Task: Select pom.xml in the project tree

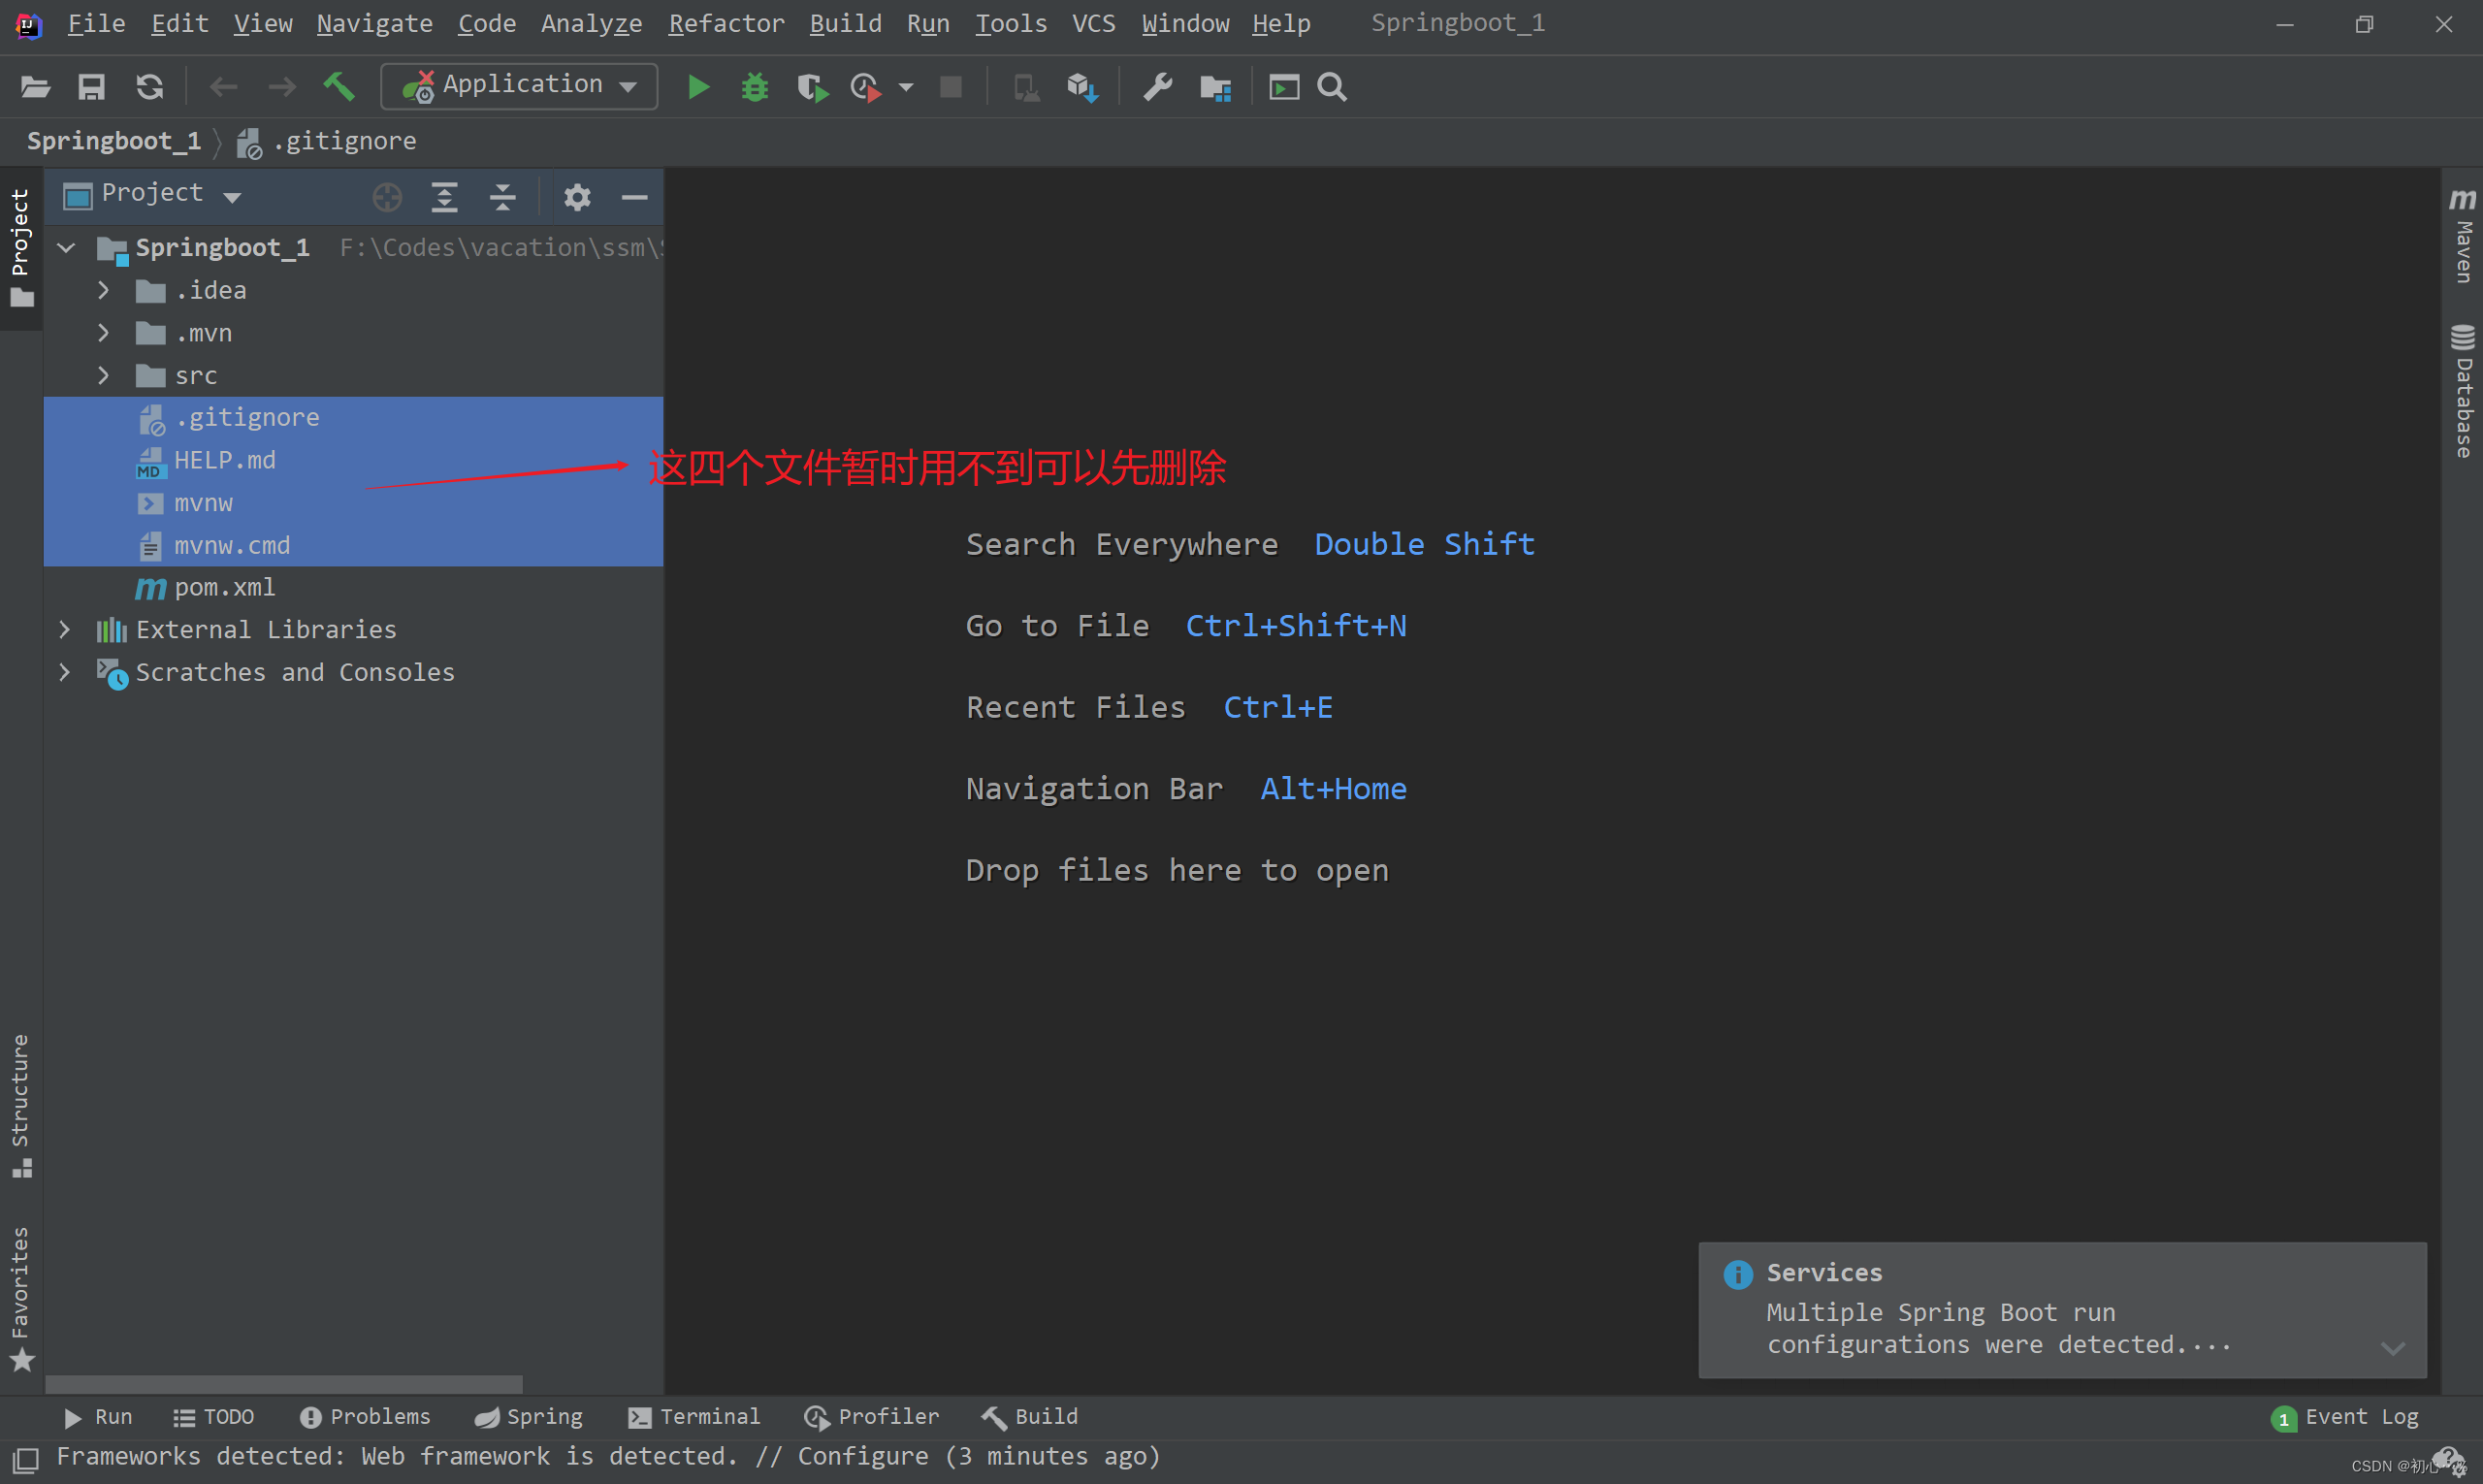Action: [x=224, y=587]
